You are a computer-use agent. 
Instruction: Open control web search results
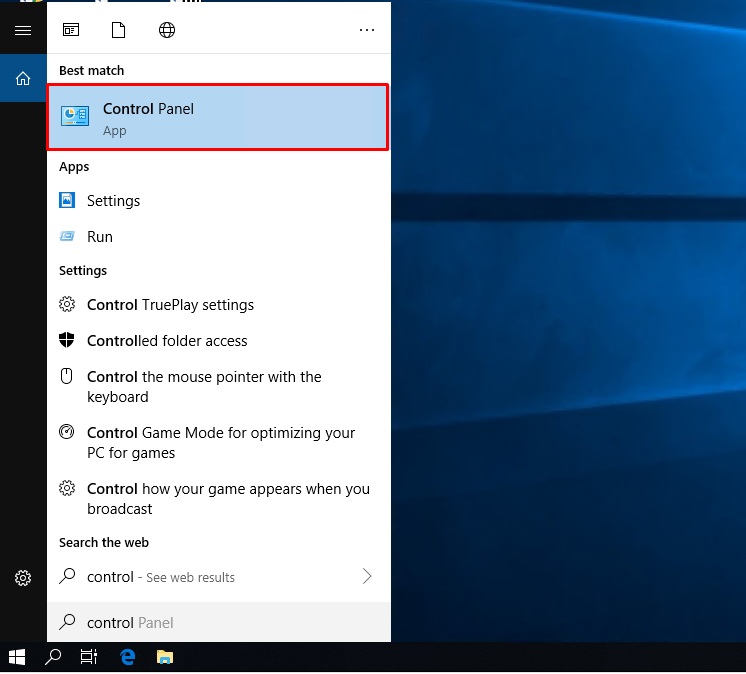(219, 576)
